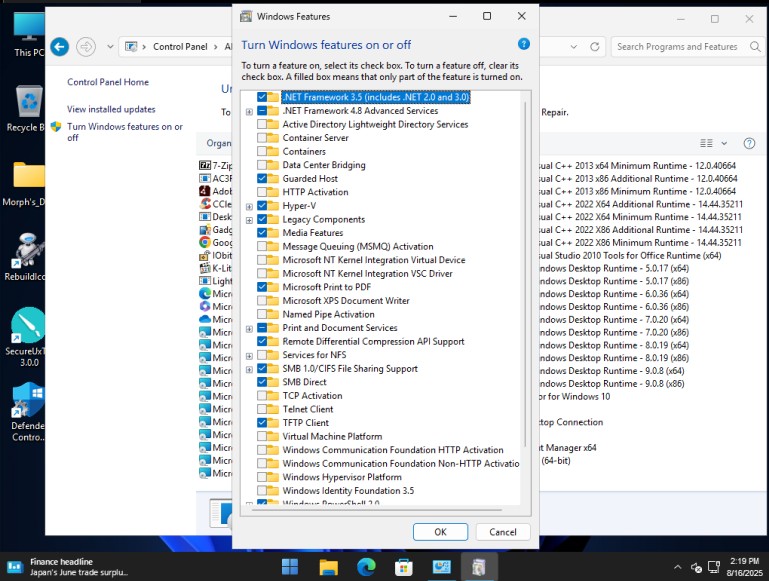Select the Data Center Bridging row
769x581 pixels.
click(324, 165)
